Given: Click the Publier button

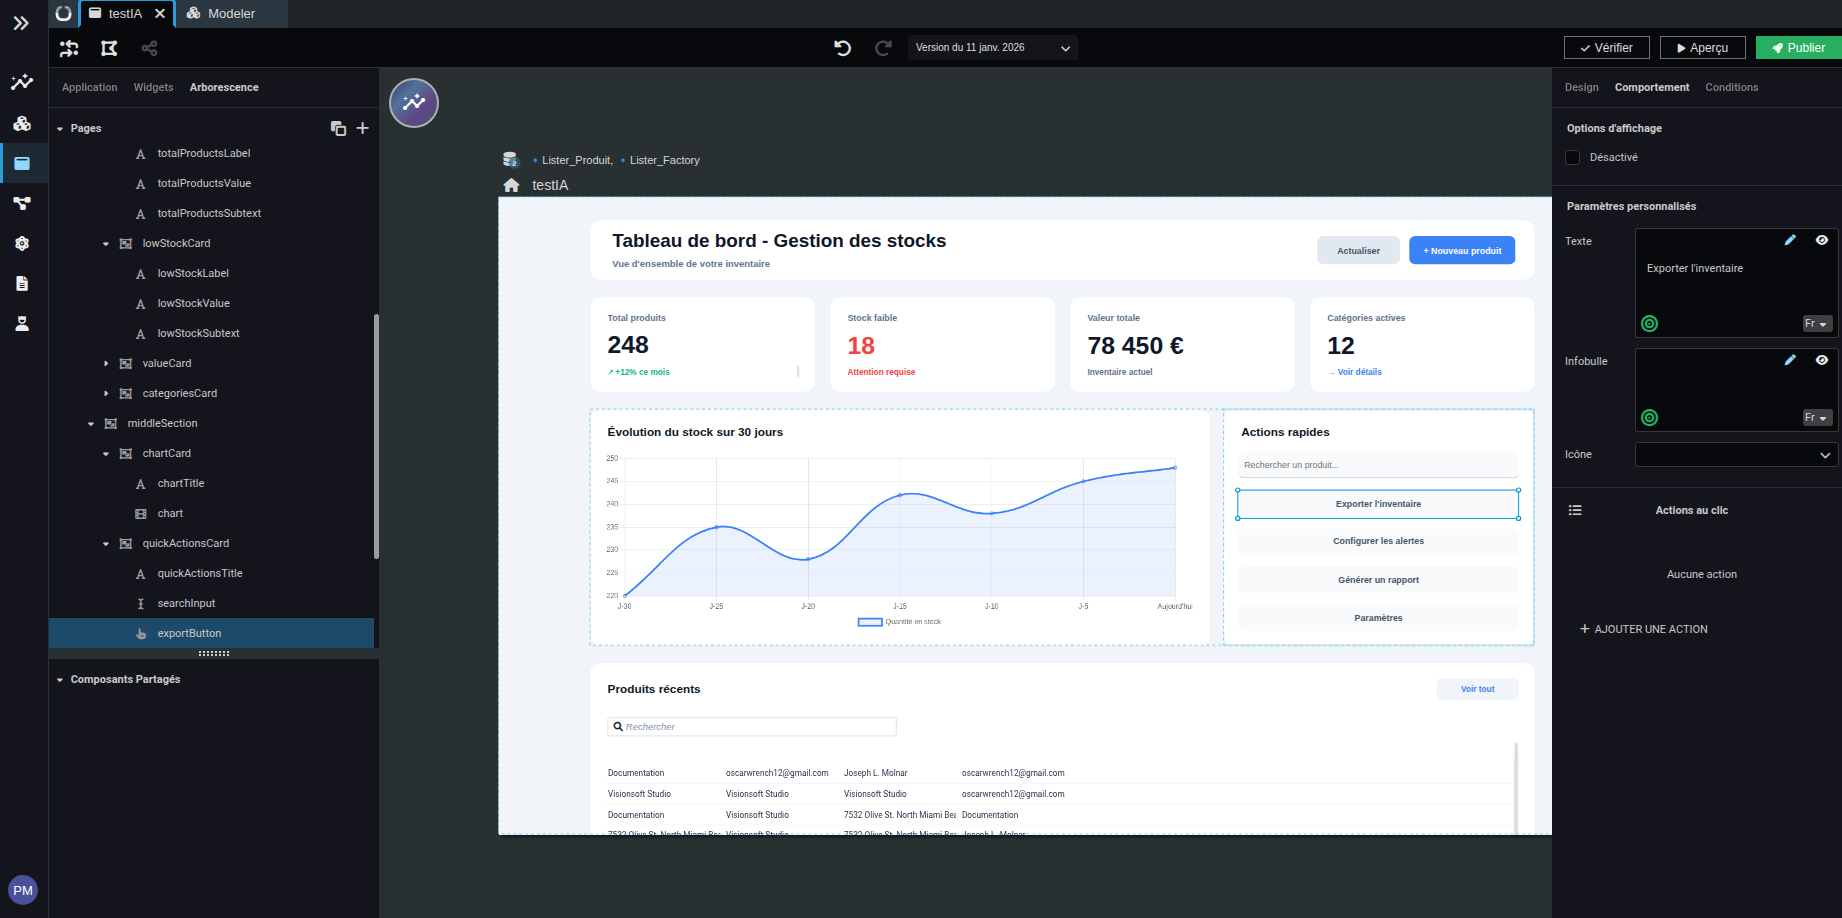Looking at the screenshot, I should 1798,48.
